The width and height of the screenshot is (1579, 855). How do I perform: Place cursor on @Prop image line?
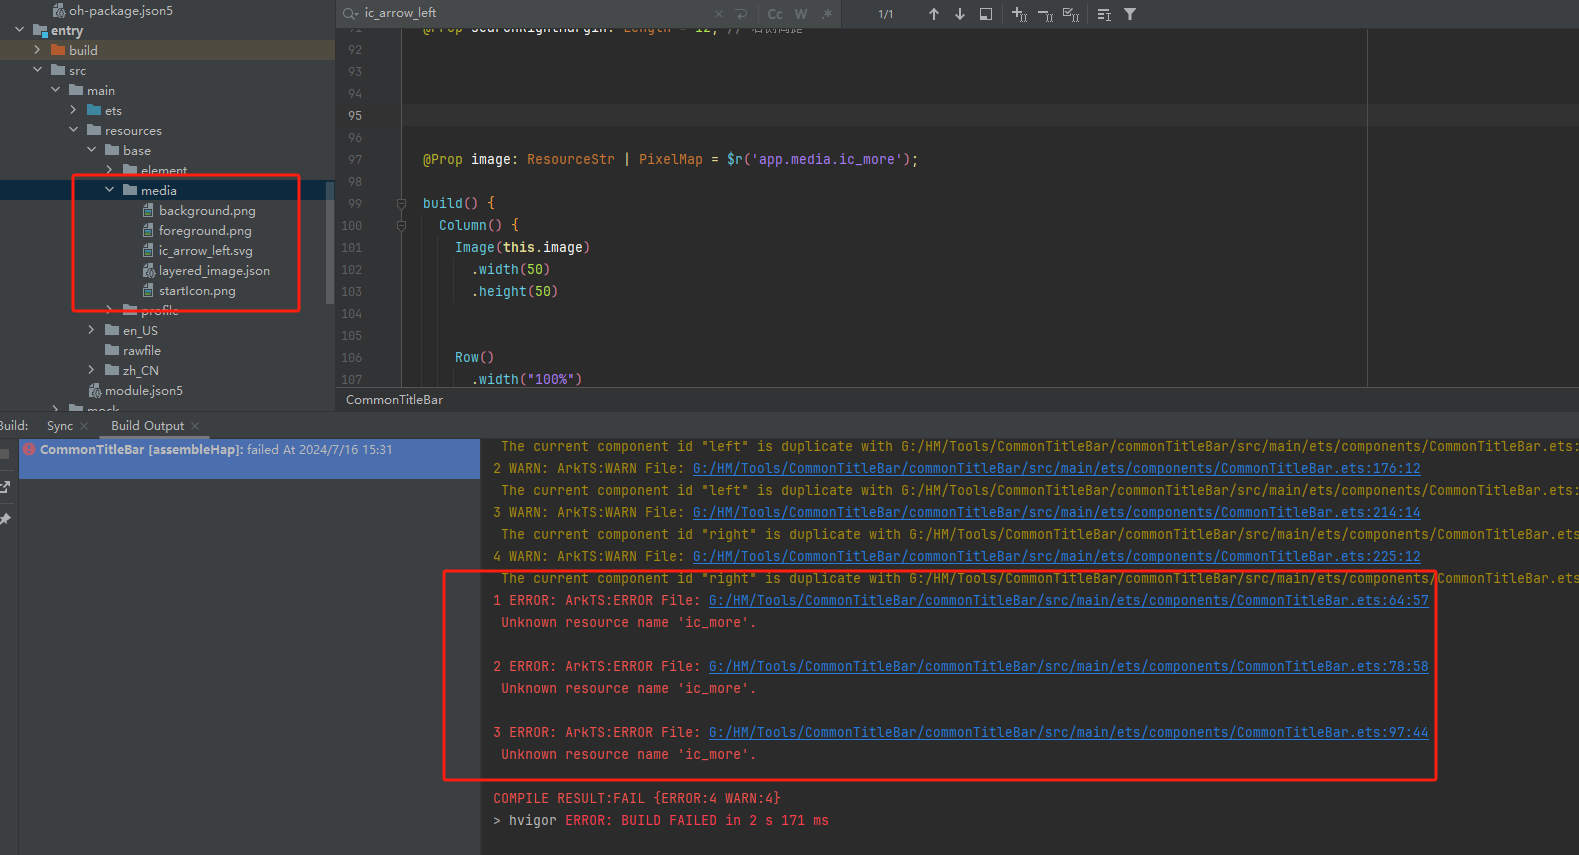point(670,159)
